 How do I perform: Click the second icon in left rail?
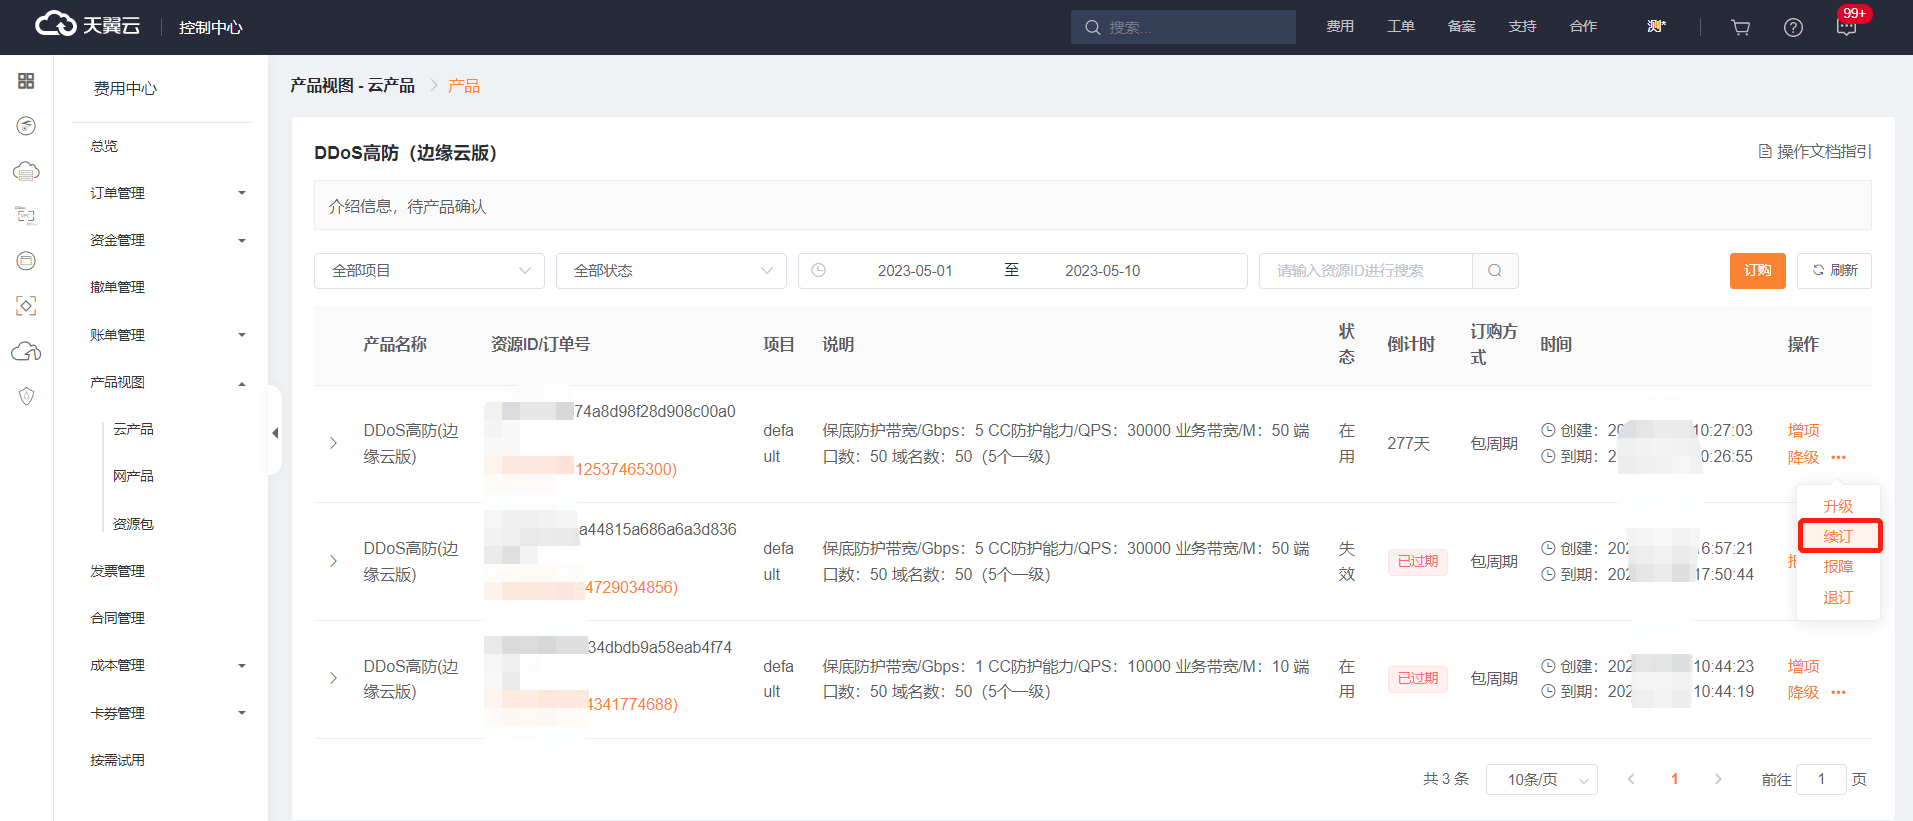point(27,125)
